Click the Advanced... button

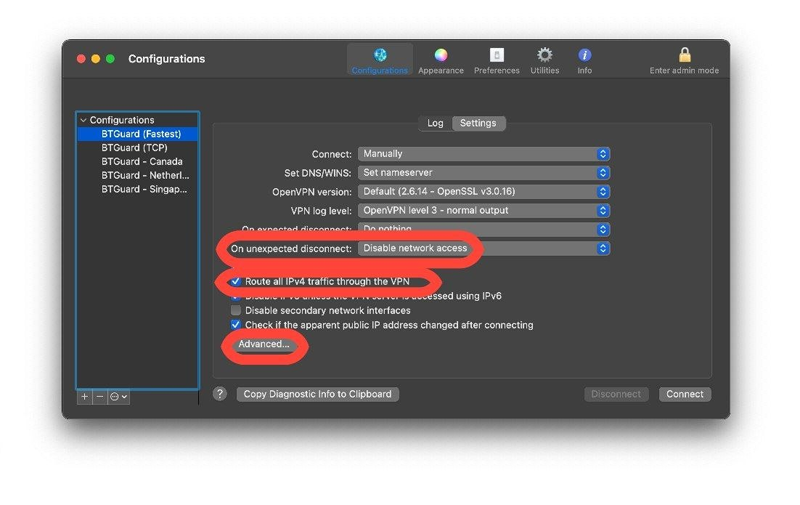264,344
